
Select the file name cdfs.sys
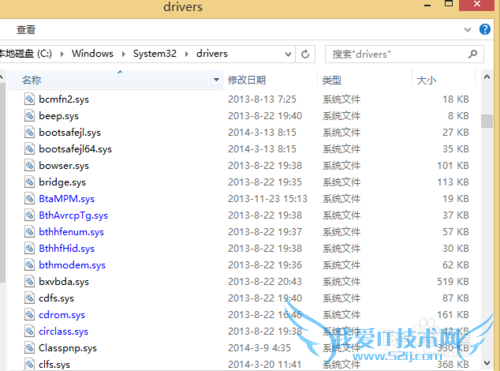tap(56, 299)
